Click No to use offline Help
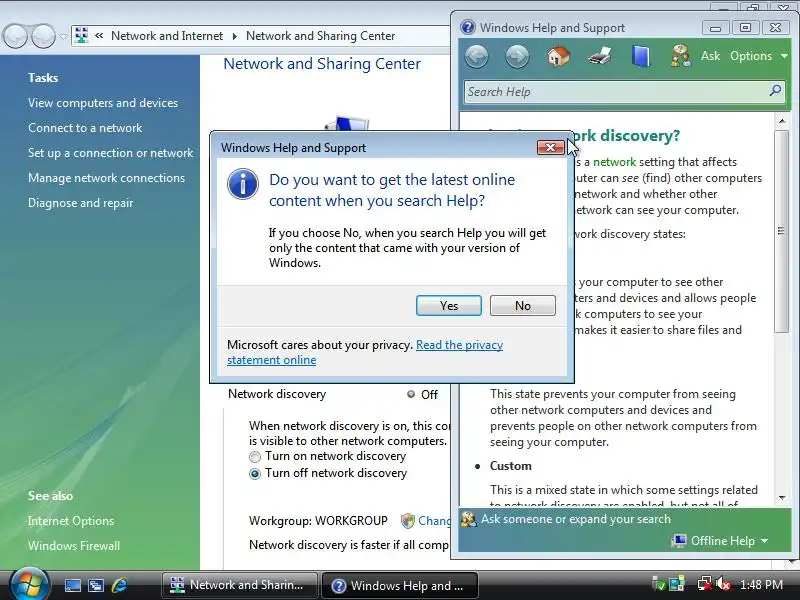This screenshot has height=600, width=800. tap(522, 306)
